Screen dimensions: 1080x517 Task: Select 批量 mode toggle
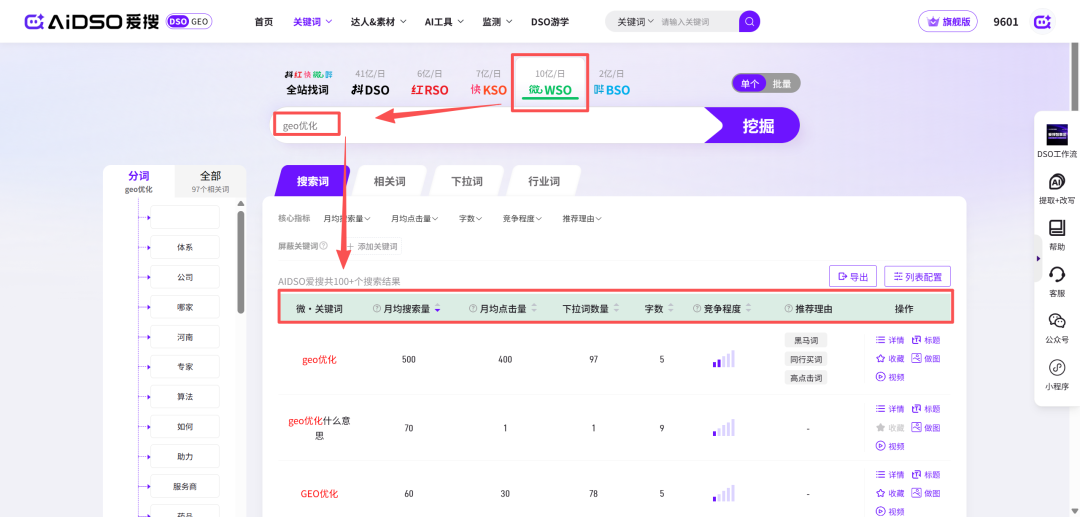782,83
